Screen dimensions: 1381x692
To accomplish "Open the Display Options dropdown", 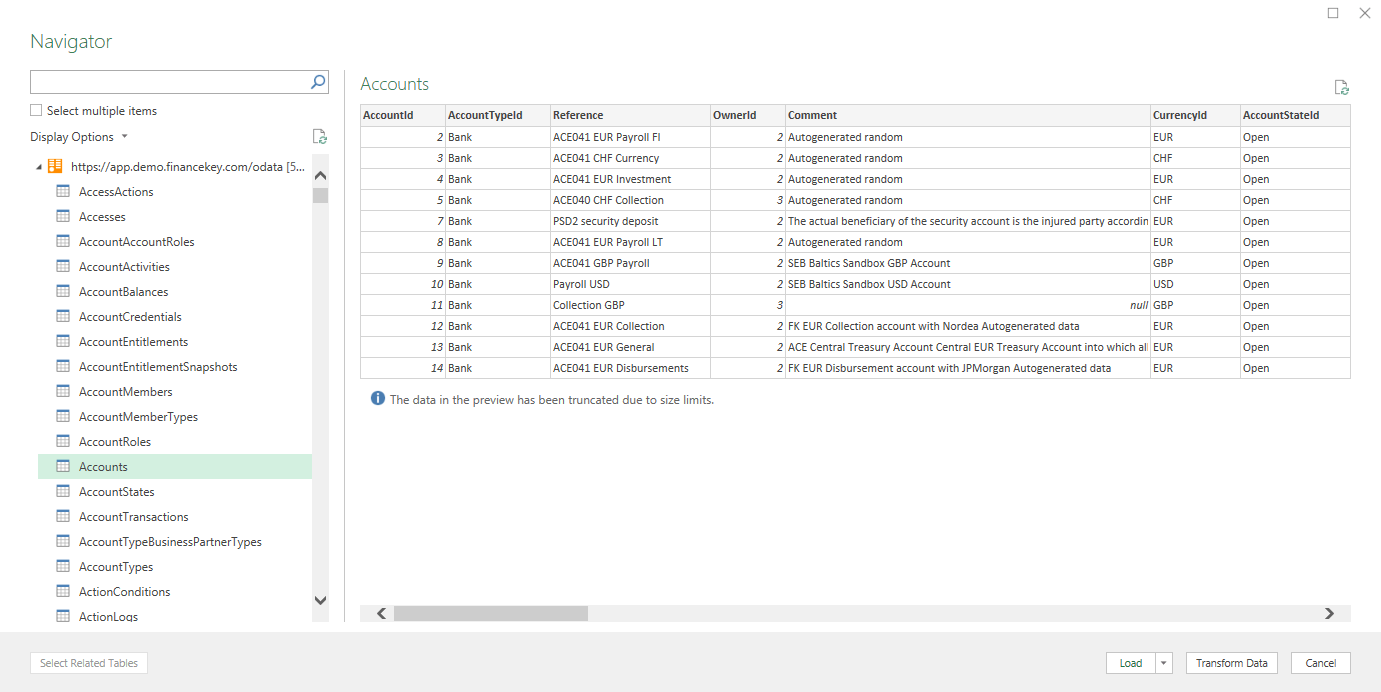I will pos(79,137).
